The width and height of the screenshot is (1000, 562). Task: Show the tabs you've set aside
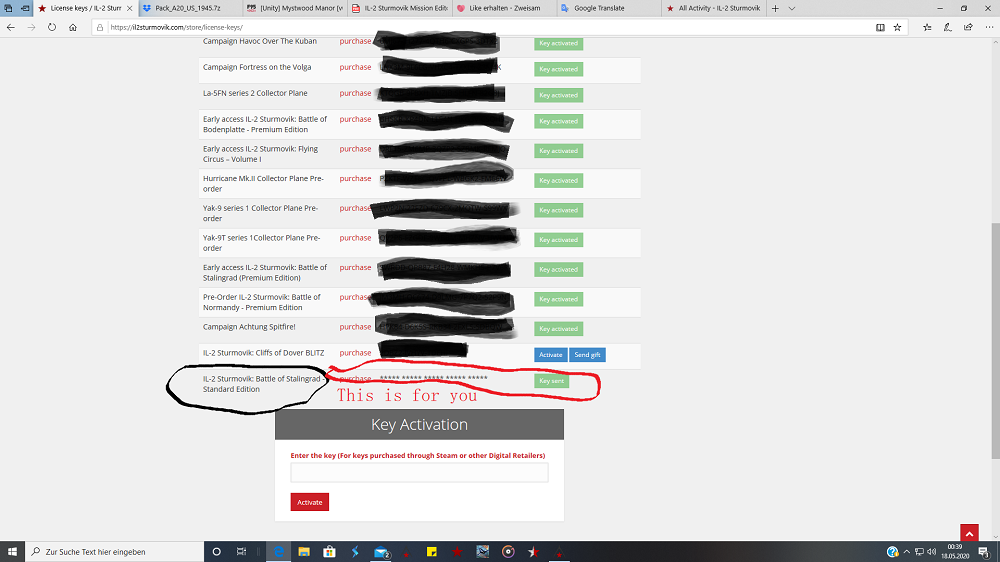(x=8, y=8)
